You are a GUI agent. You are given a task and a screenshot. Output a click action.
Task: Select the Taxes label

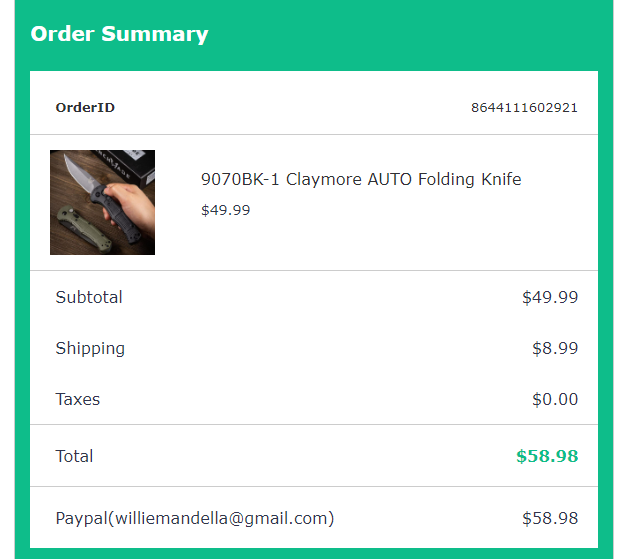(78, 399)
